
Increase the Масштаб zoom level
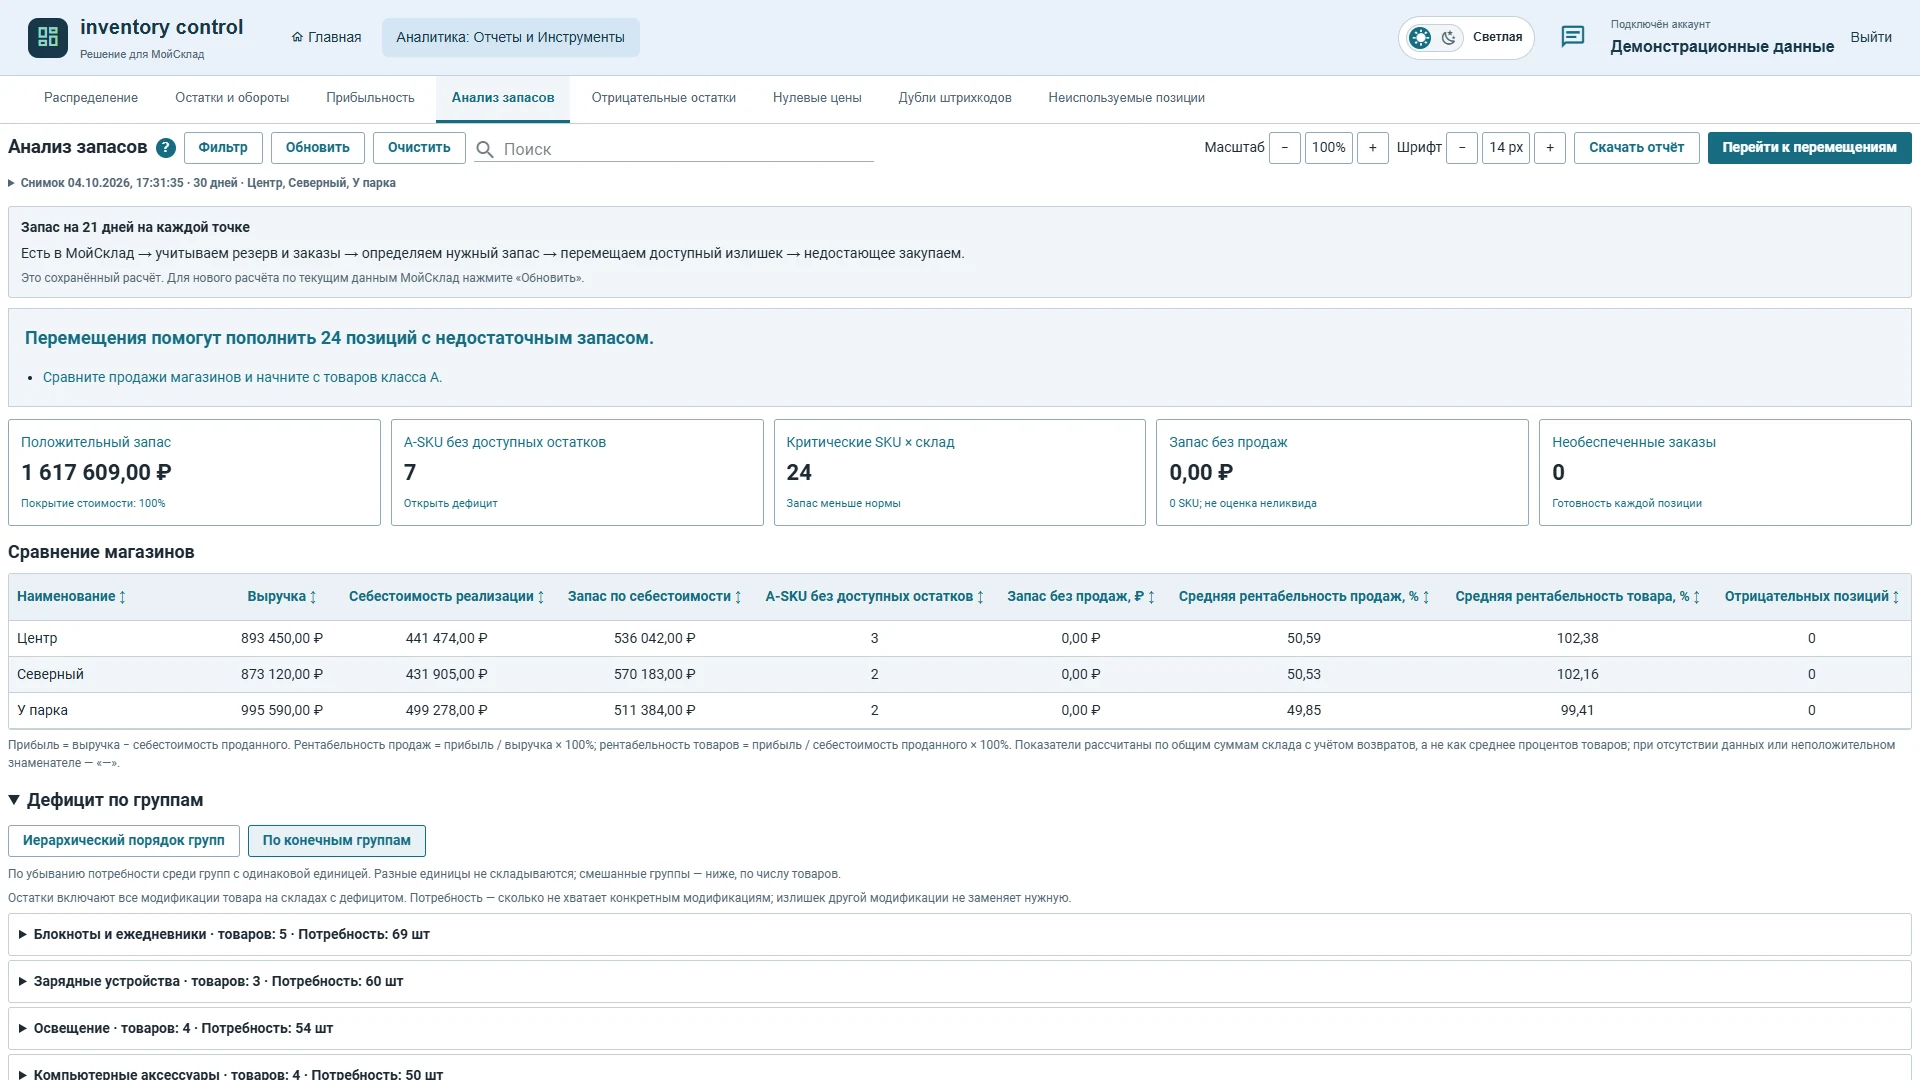coord(1373,148)
